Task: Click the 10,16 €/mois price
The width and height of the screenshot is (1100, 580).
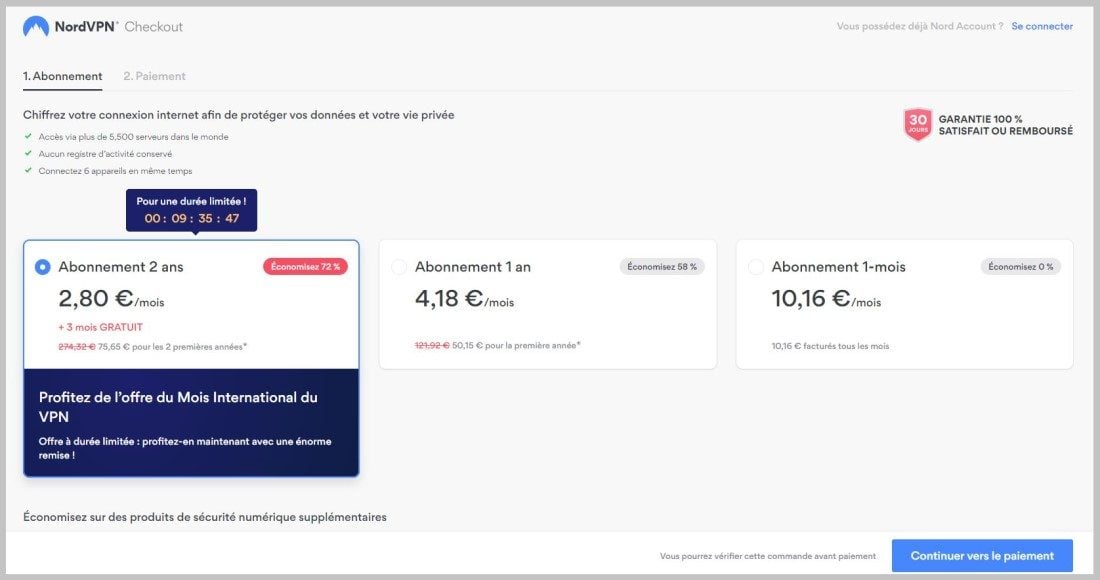Action: pos(826,299)
